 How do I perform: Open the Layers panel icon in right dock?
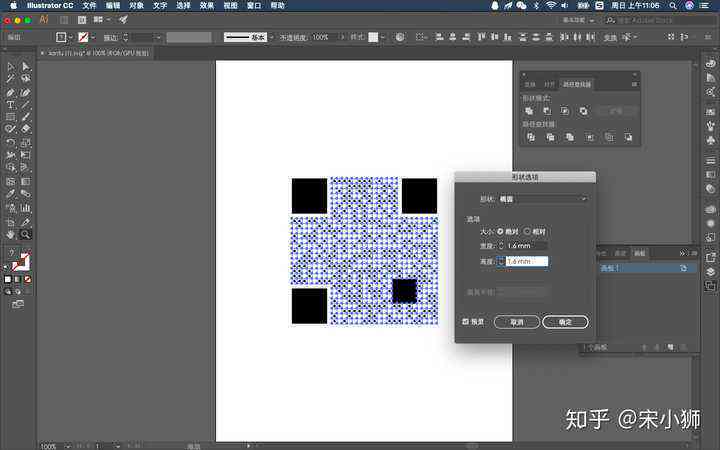pos(711,271)
